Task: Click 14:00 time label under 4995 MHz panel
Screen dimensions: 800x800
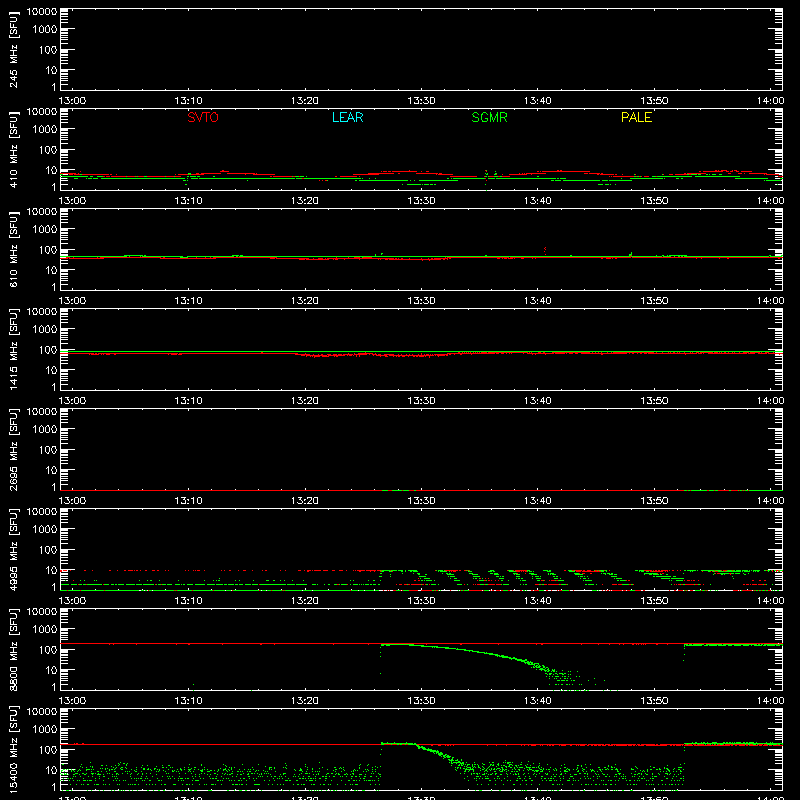Action: [x=770, y=601]
